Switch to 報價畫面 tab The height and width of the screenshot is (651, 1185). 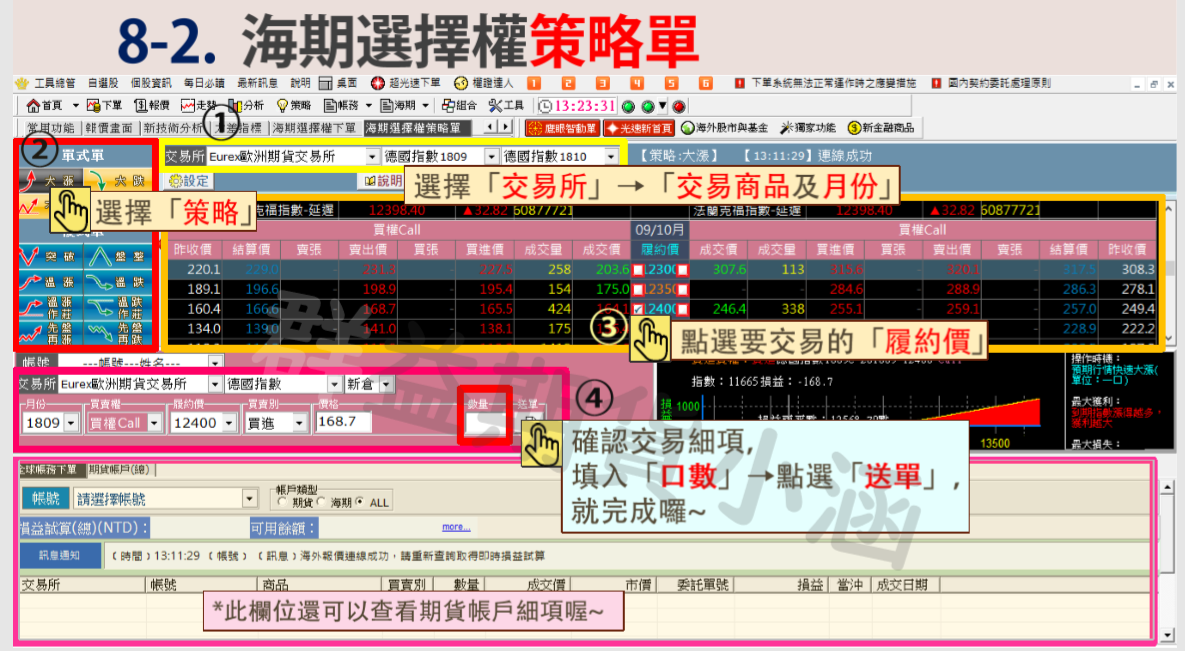(x=110, y=128)
